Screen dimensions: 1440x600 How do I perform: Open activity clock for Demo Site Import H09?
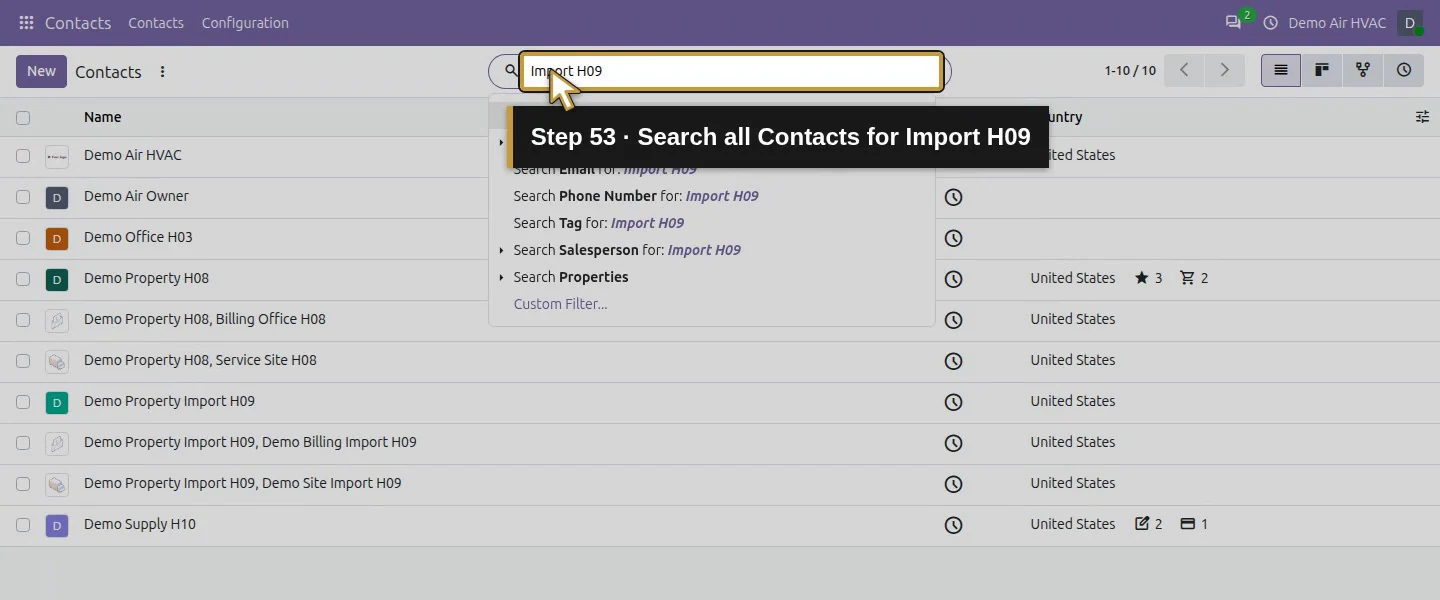click(953, 484)
